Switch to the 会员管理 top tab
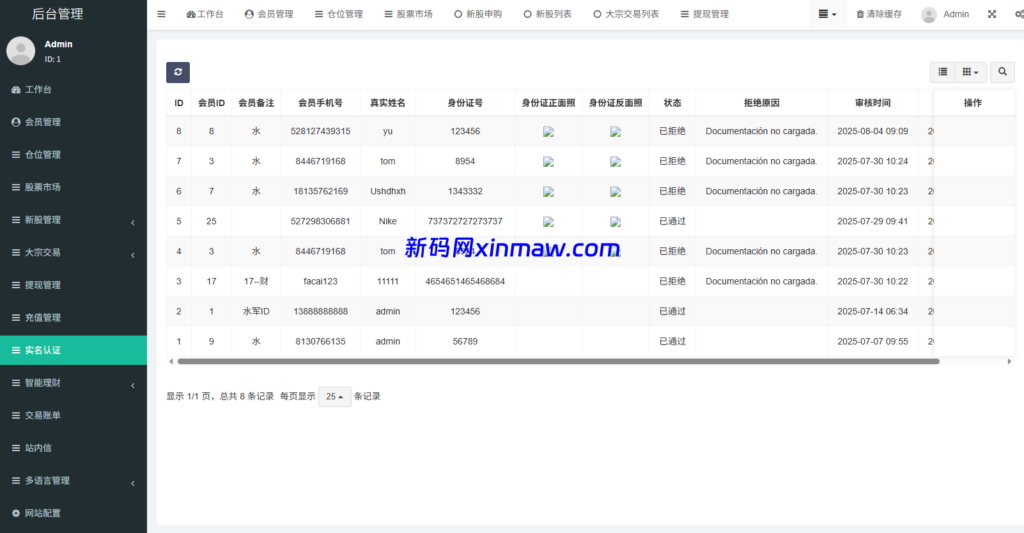1024x533 pixels. pyautogui.click(x=269, y=14)
